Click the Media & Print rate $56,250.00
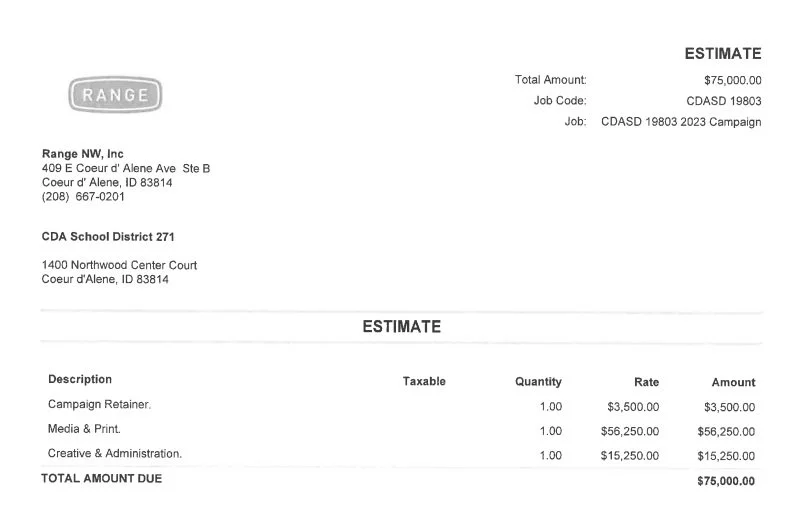Screen dimensions: 800x510 tap(630, 431)
